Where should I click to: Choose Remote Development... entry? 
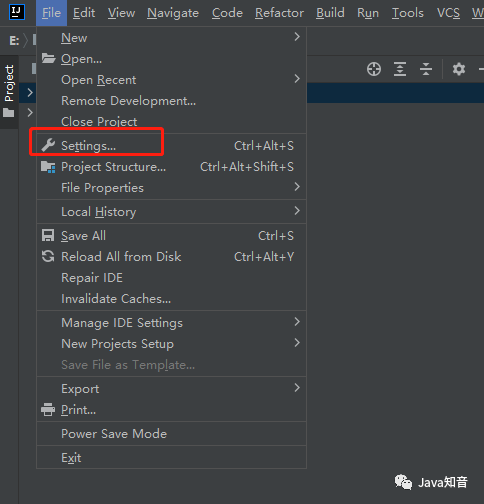click(171, 101)
